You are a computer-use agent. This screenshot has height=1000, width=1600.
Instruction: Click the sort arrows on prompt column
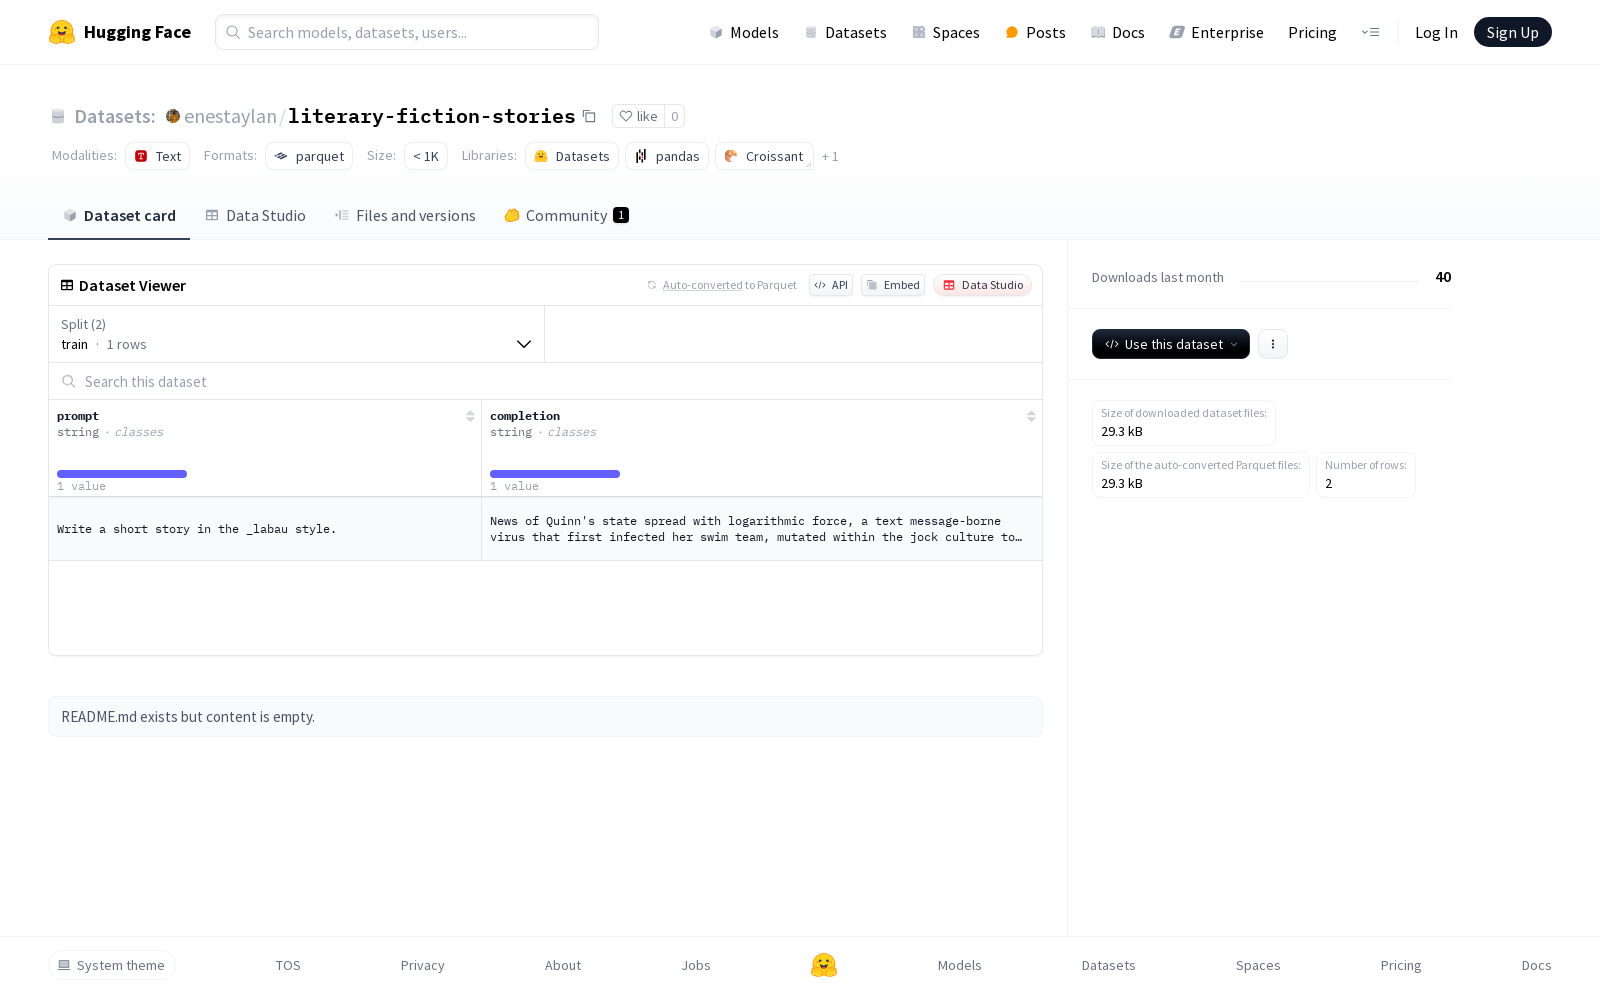coord(470,416)
